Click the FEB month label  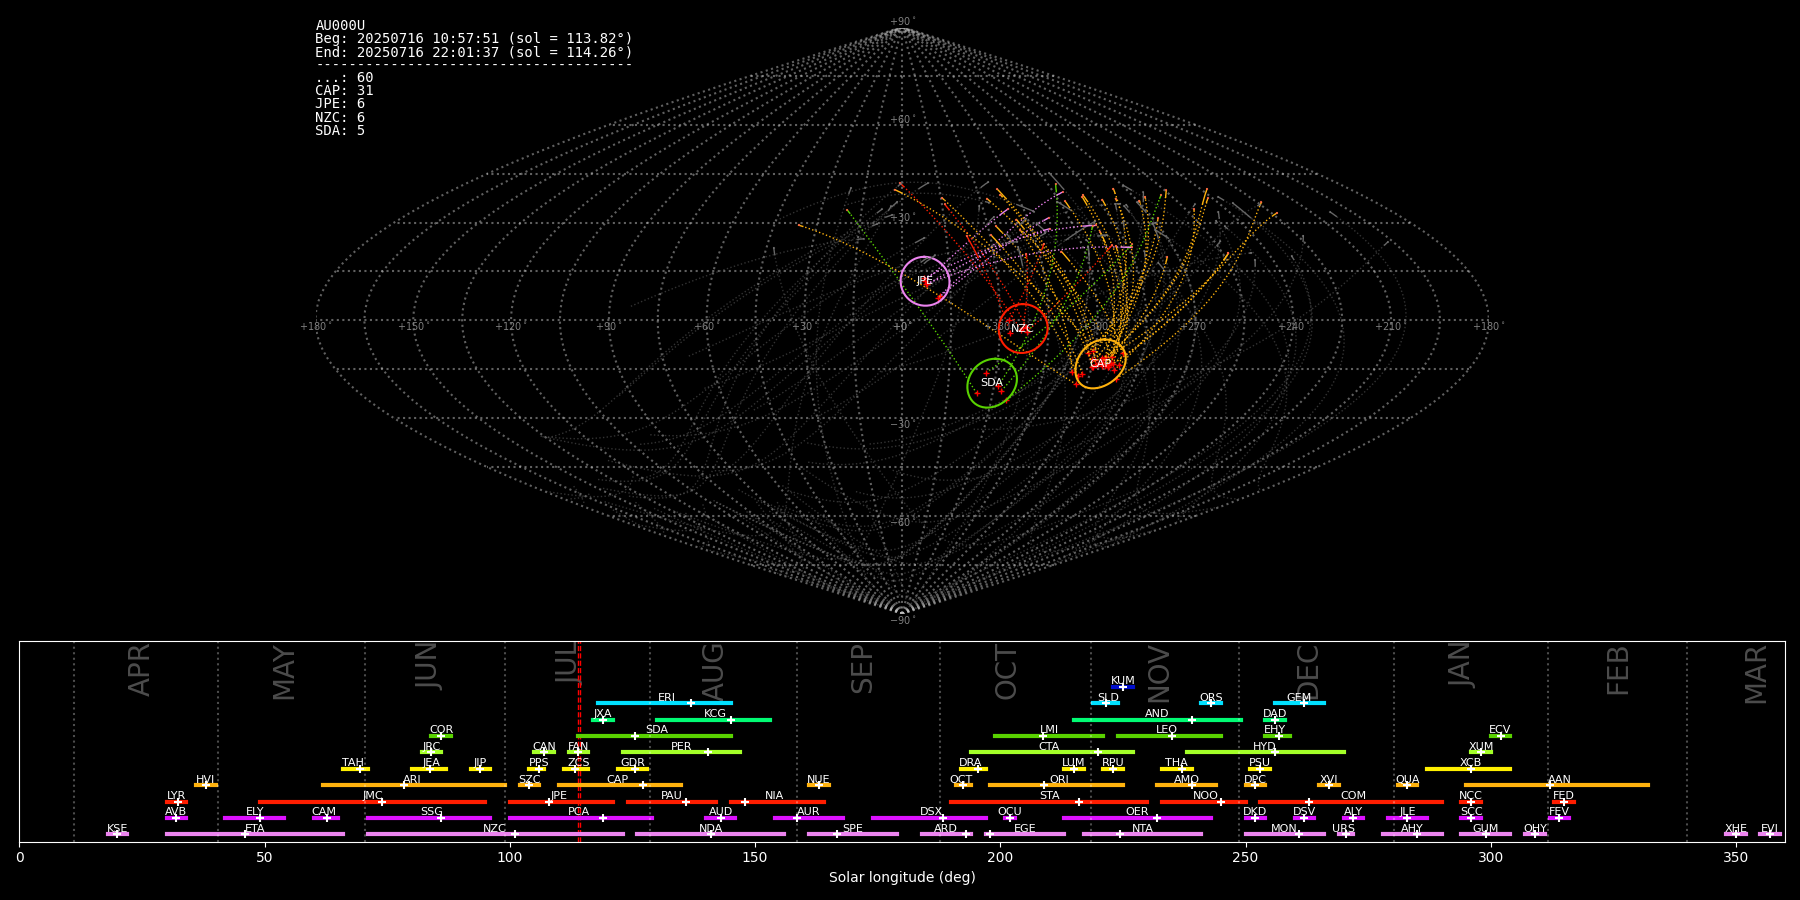click(x=1618, y=671)
